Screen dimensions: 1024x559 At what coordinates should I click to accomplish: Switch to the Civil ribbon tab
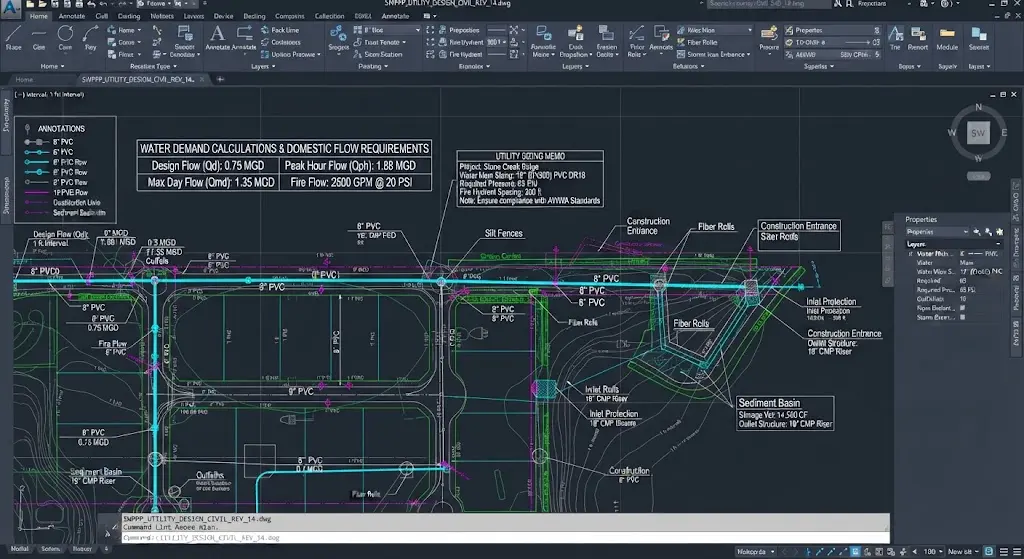coord(102,16)
